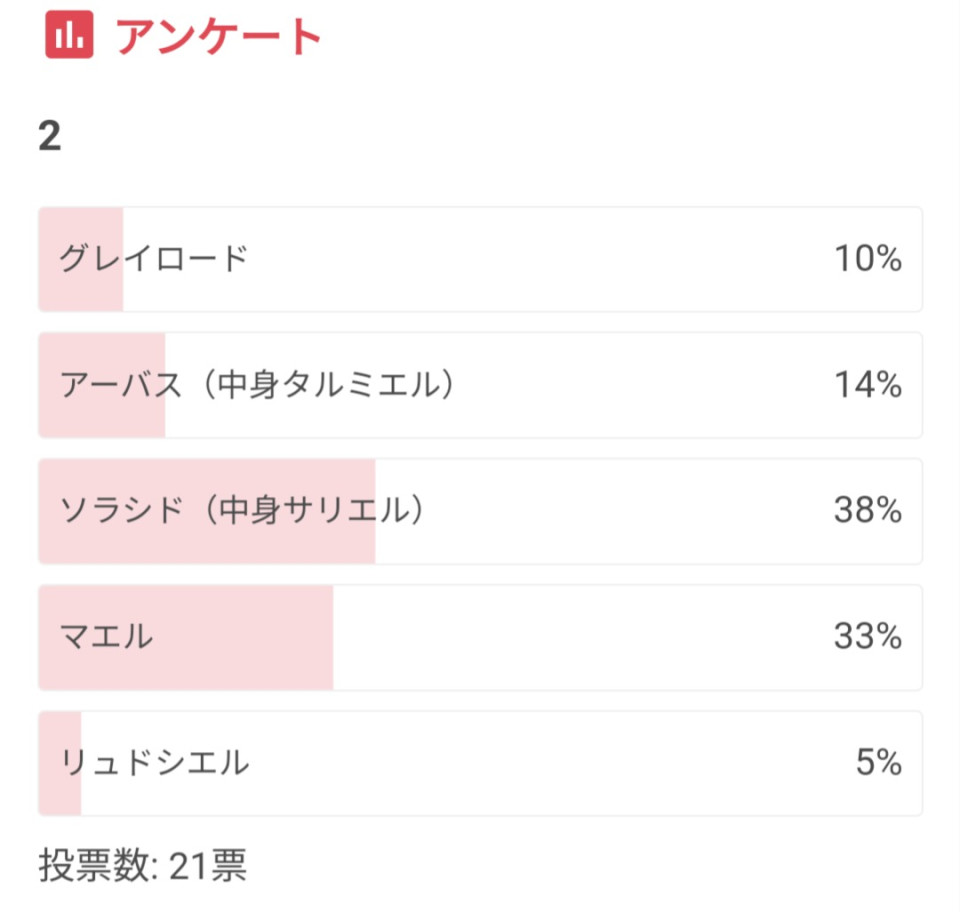
Task: Click the 5% result for リュドシエル
Action: [x=879, y=762]
